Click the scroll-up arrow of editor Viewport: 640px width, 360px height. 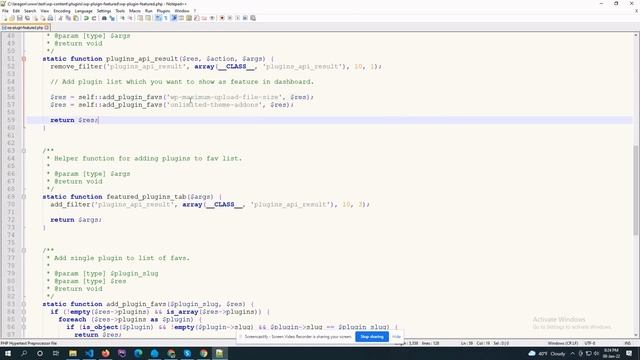click(x=636, y=36)
